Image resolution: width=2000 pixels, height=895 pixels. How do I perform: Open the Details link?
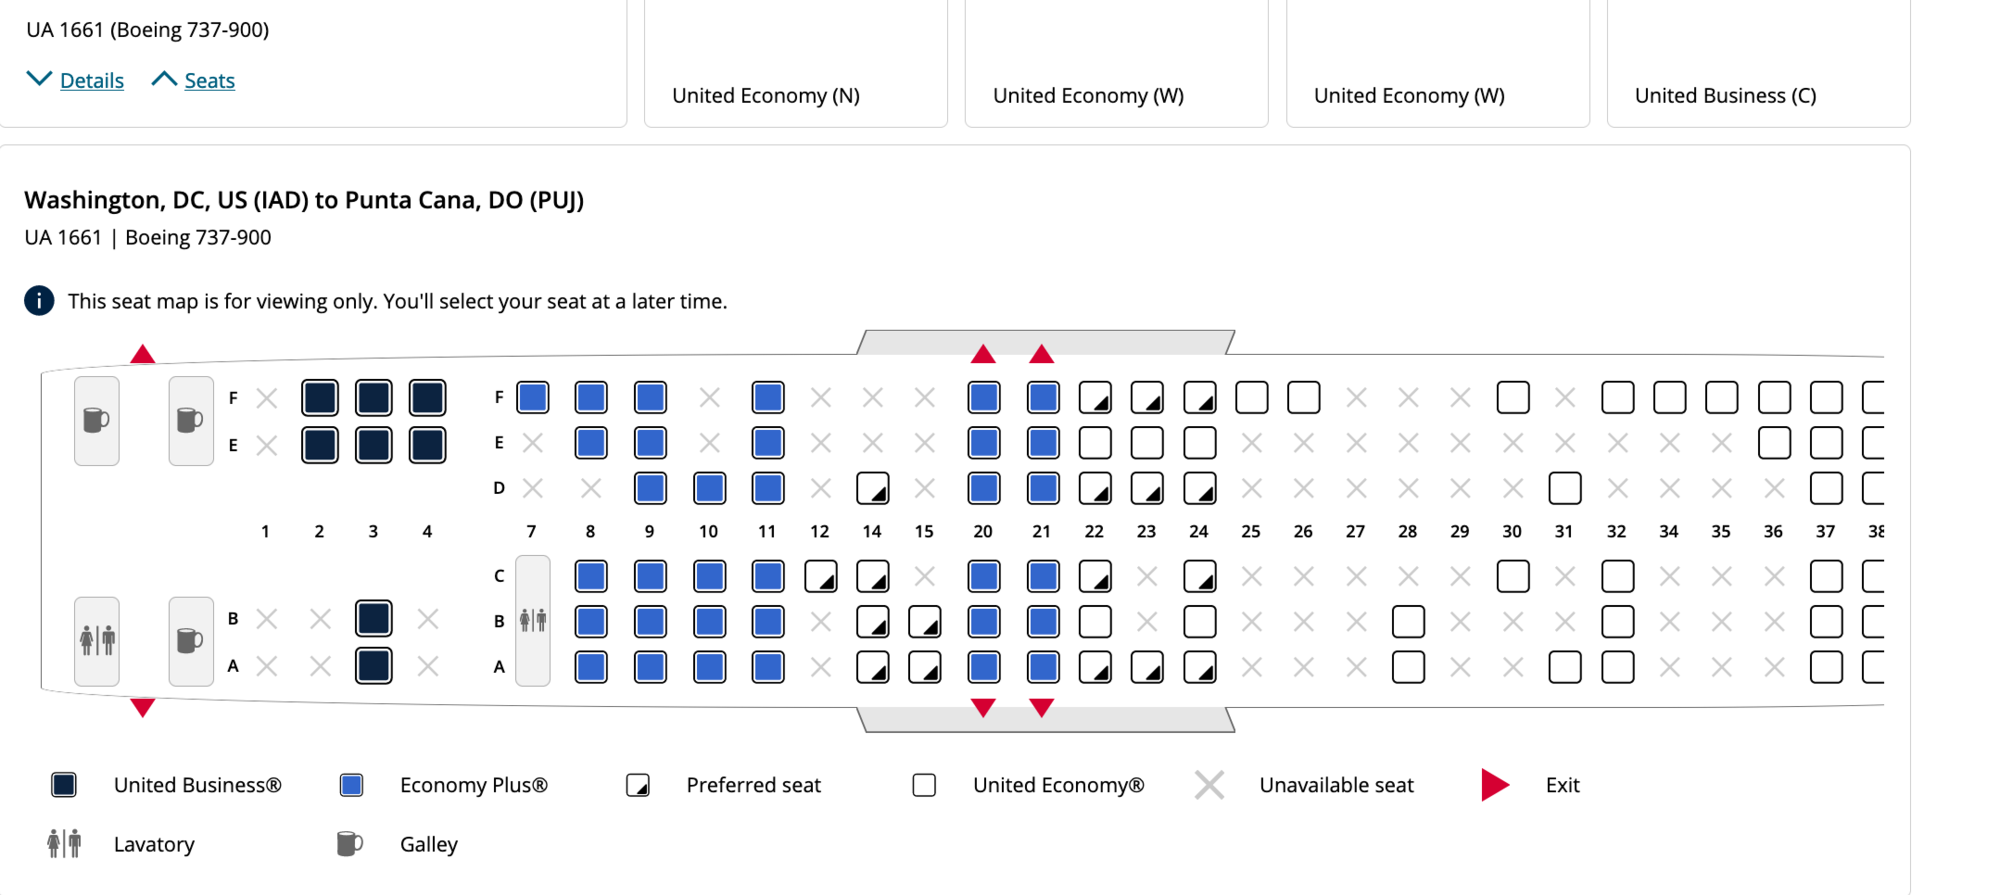[92, 81]
